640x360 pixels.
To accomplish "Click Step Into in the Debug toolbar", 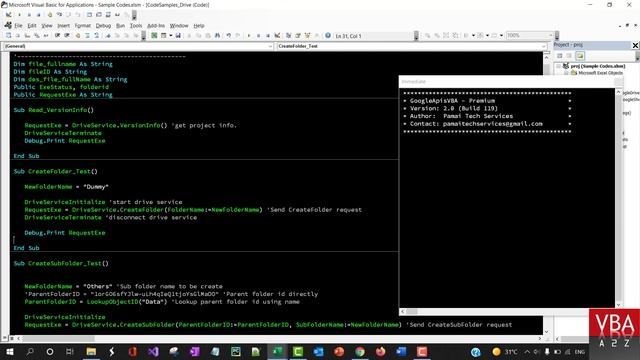I will [59, 15].
